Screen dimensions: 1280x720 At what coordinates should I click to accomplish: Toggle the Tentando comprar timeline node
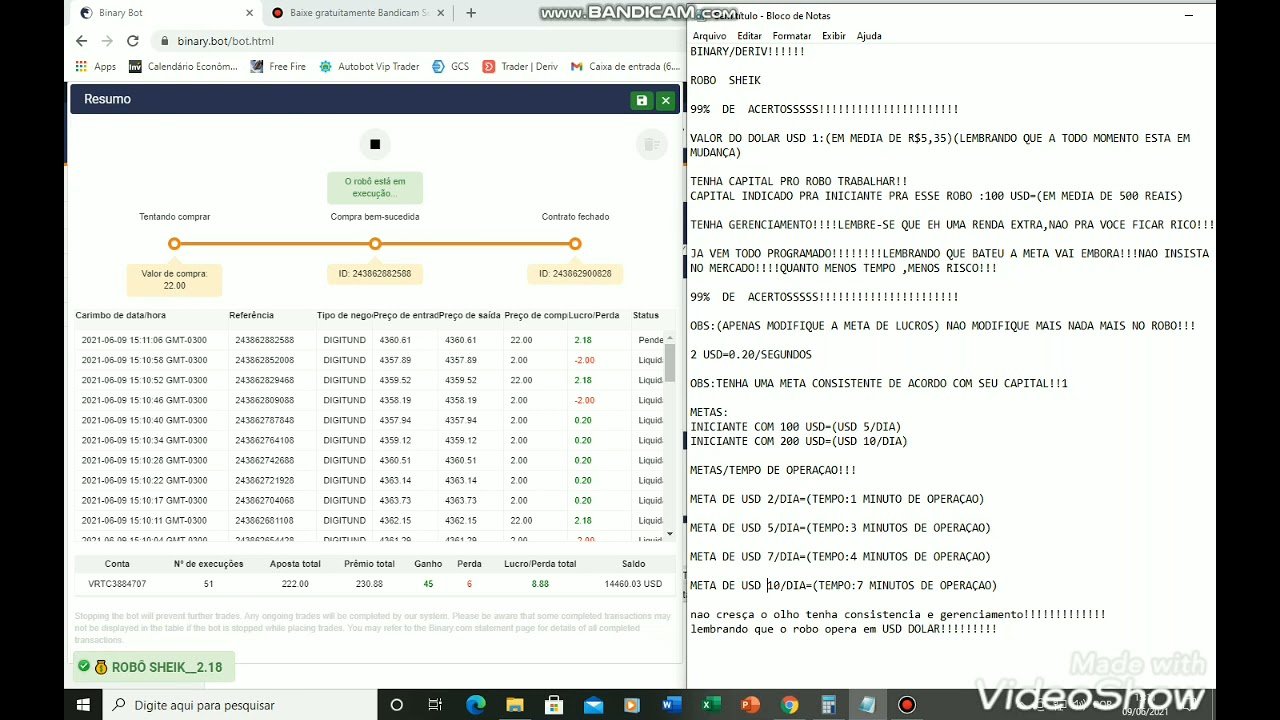(x=174, y=243)
